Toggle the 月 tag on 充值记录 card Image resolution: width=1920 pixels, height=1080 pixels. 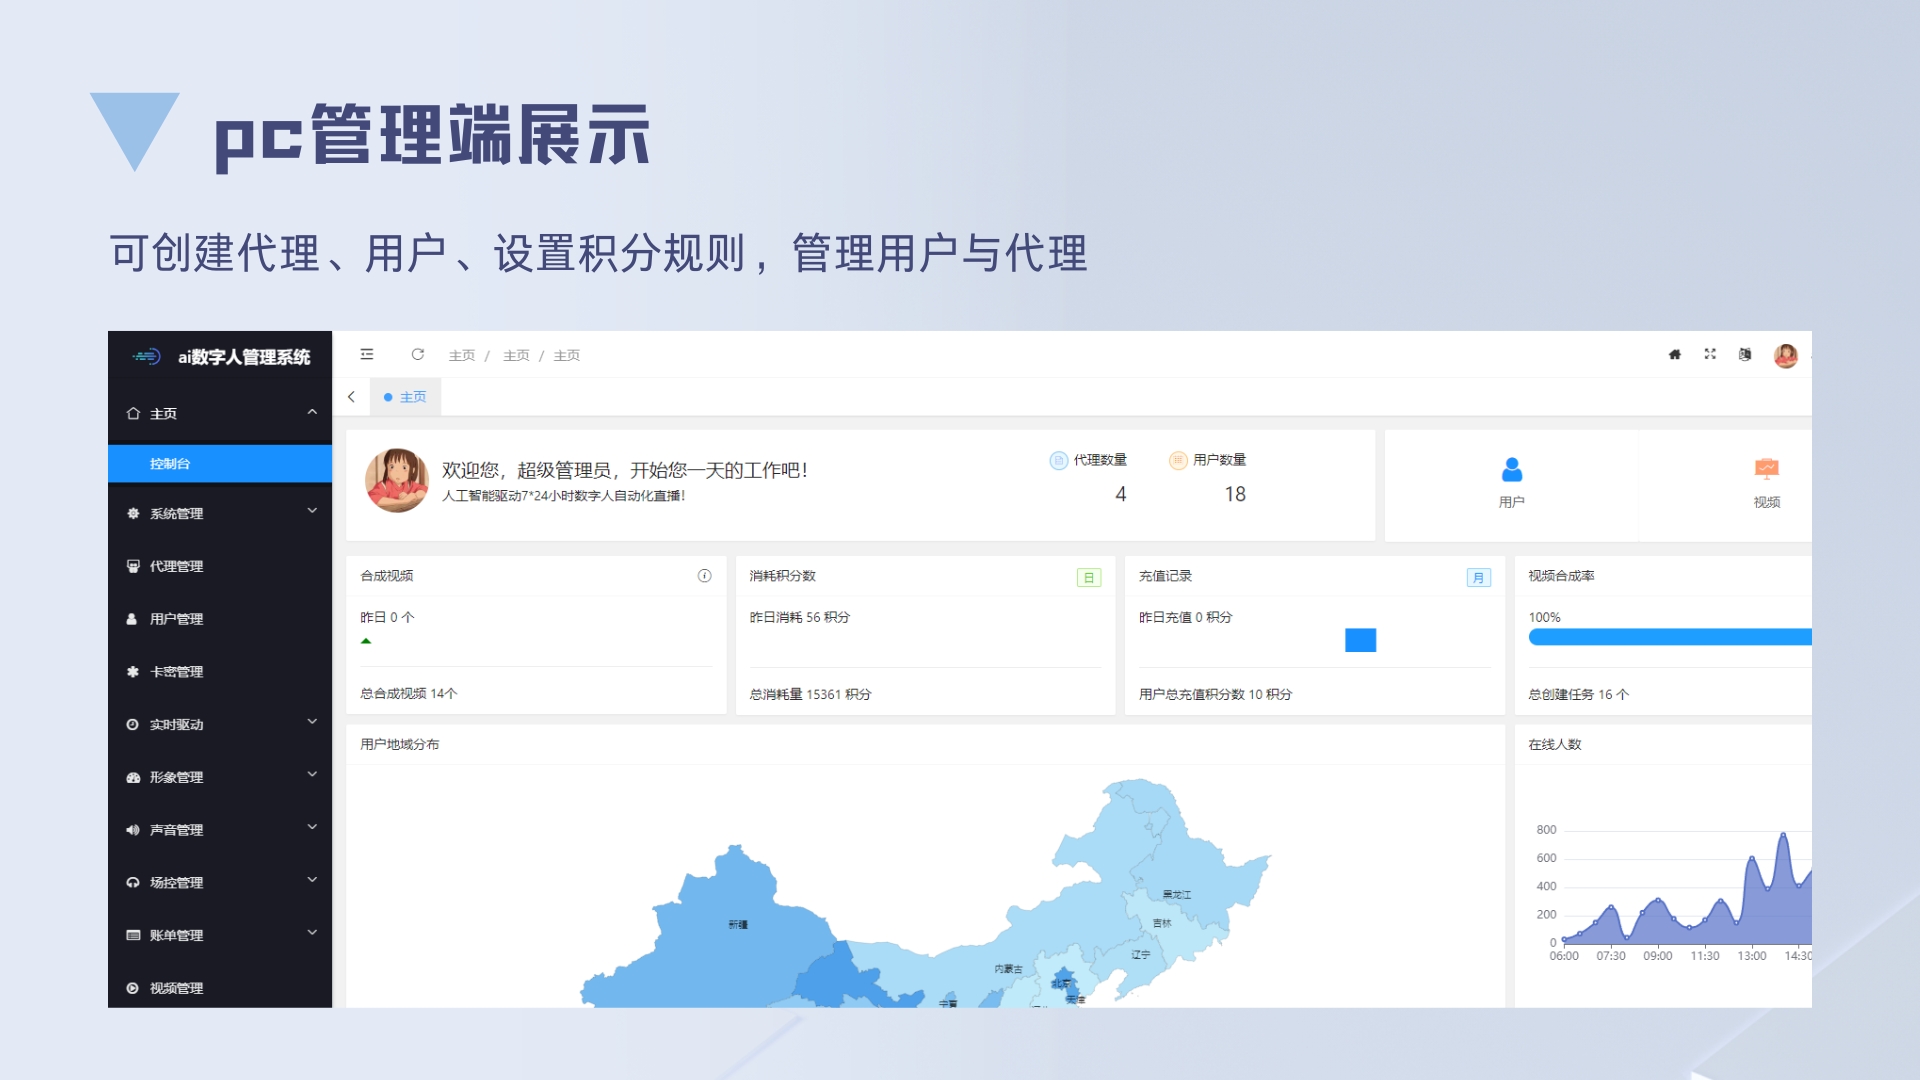tap(1478, 577)
